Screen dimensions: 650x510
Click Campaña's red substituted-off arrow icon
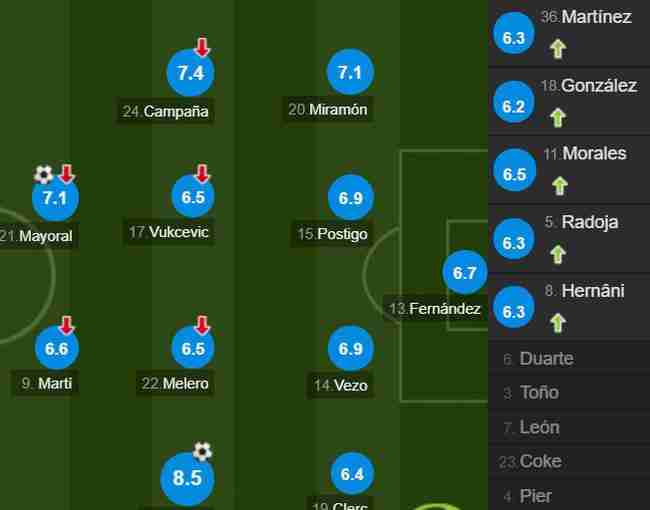pos(202,47)
